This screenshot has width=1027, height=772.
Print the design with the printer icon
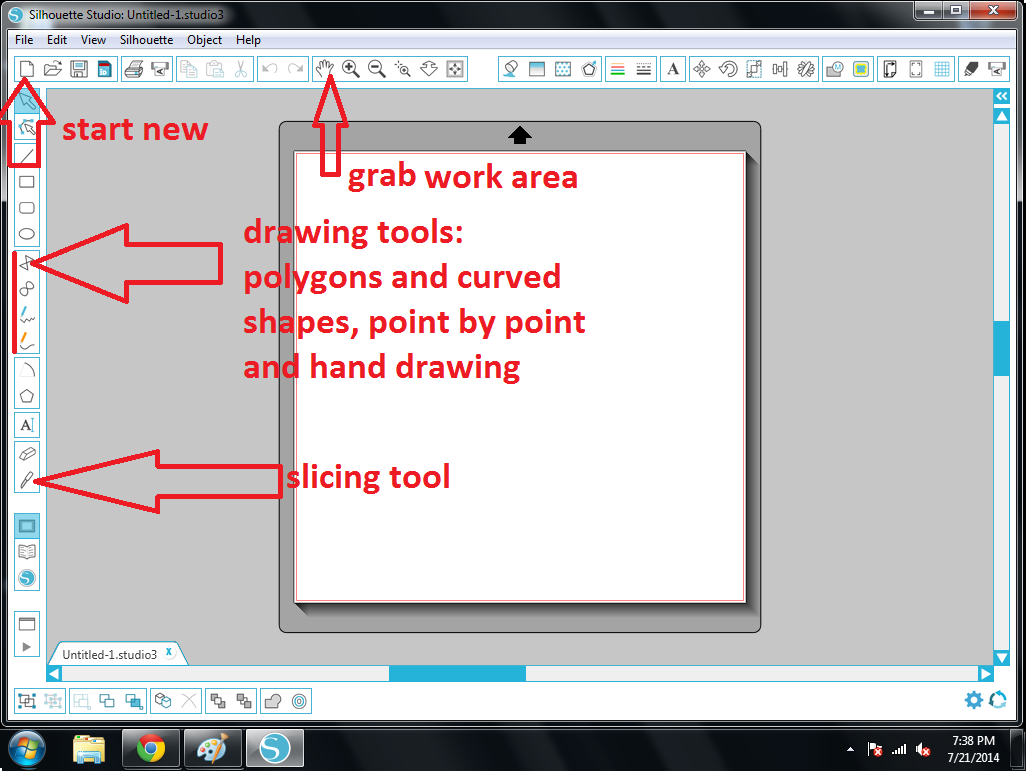134,69
